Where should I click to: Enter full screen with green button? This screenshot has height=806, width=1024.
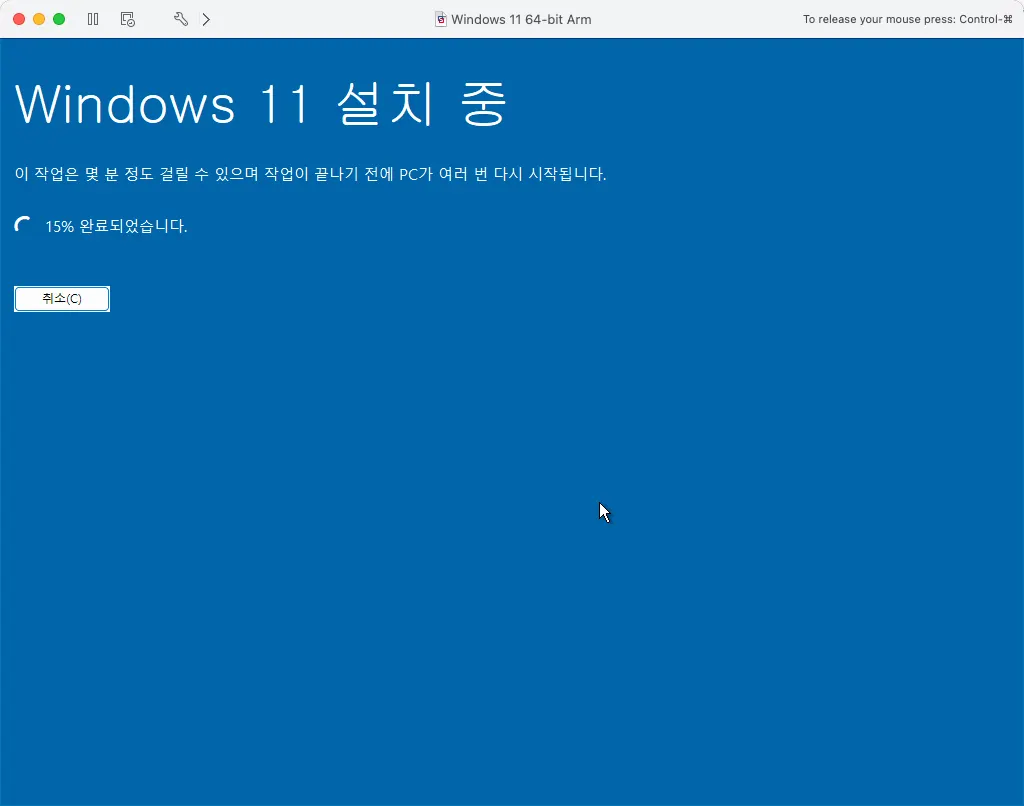(59, 19)
